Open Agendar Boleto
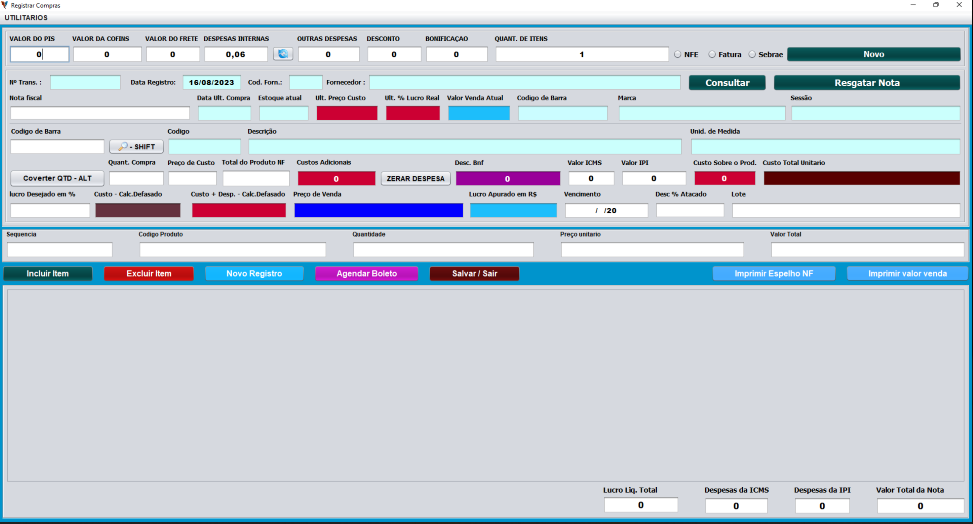The width and height of the screenshot is (973, 524). (x=366, y=273)
